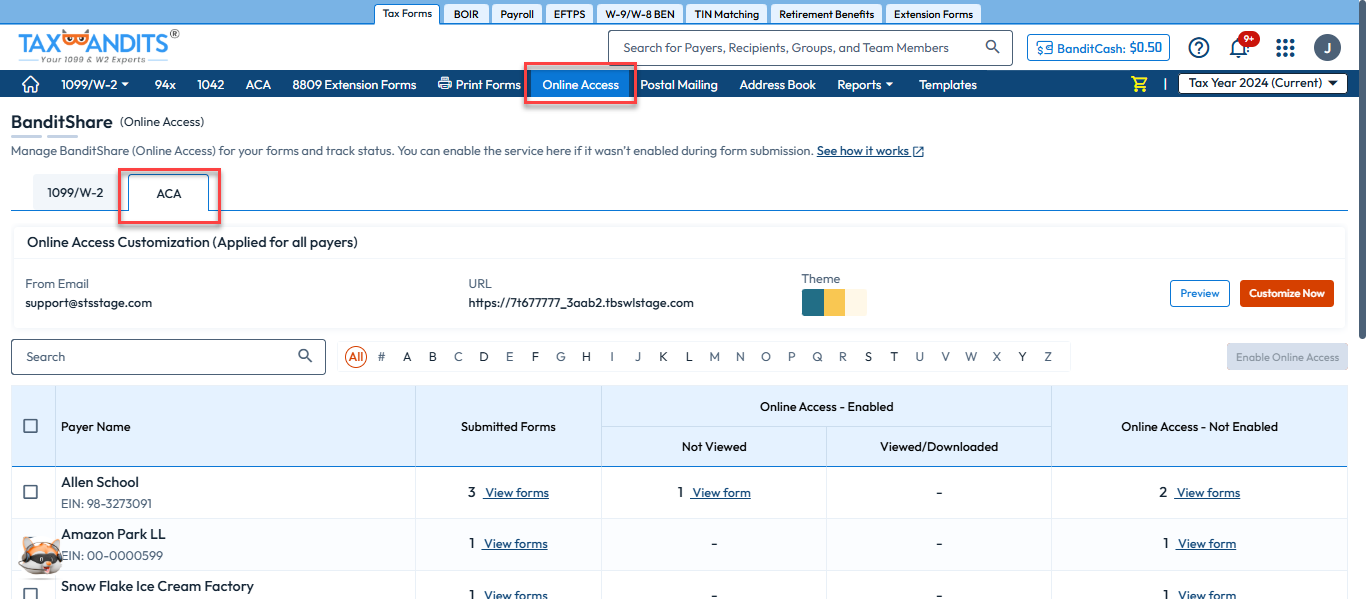
Task: View Amazon Park LL not enabled form link
Action: (1206, 544)
